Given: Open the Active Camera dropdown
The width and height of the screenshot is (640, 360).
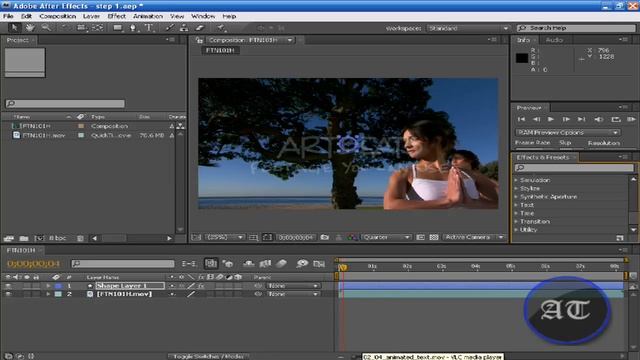Looking at the screenshot, I should point(473,237).
